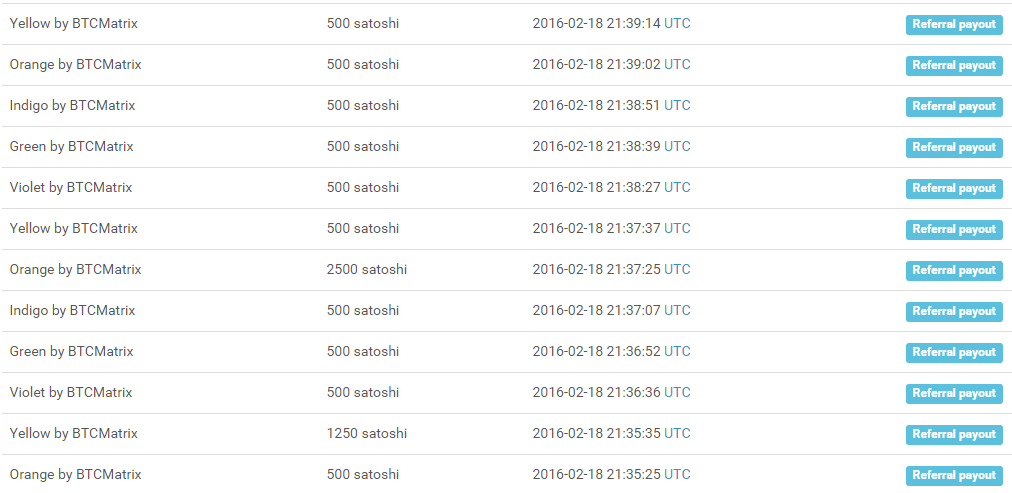
Task: Open Indigo by BTCMatrix entry dated 21:38:51
Action: pos(72,105)
